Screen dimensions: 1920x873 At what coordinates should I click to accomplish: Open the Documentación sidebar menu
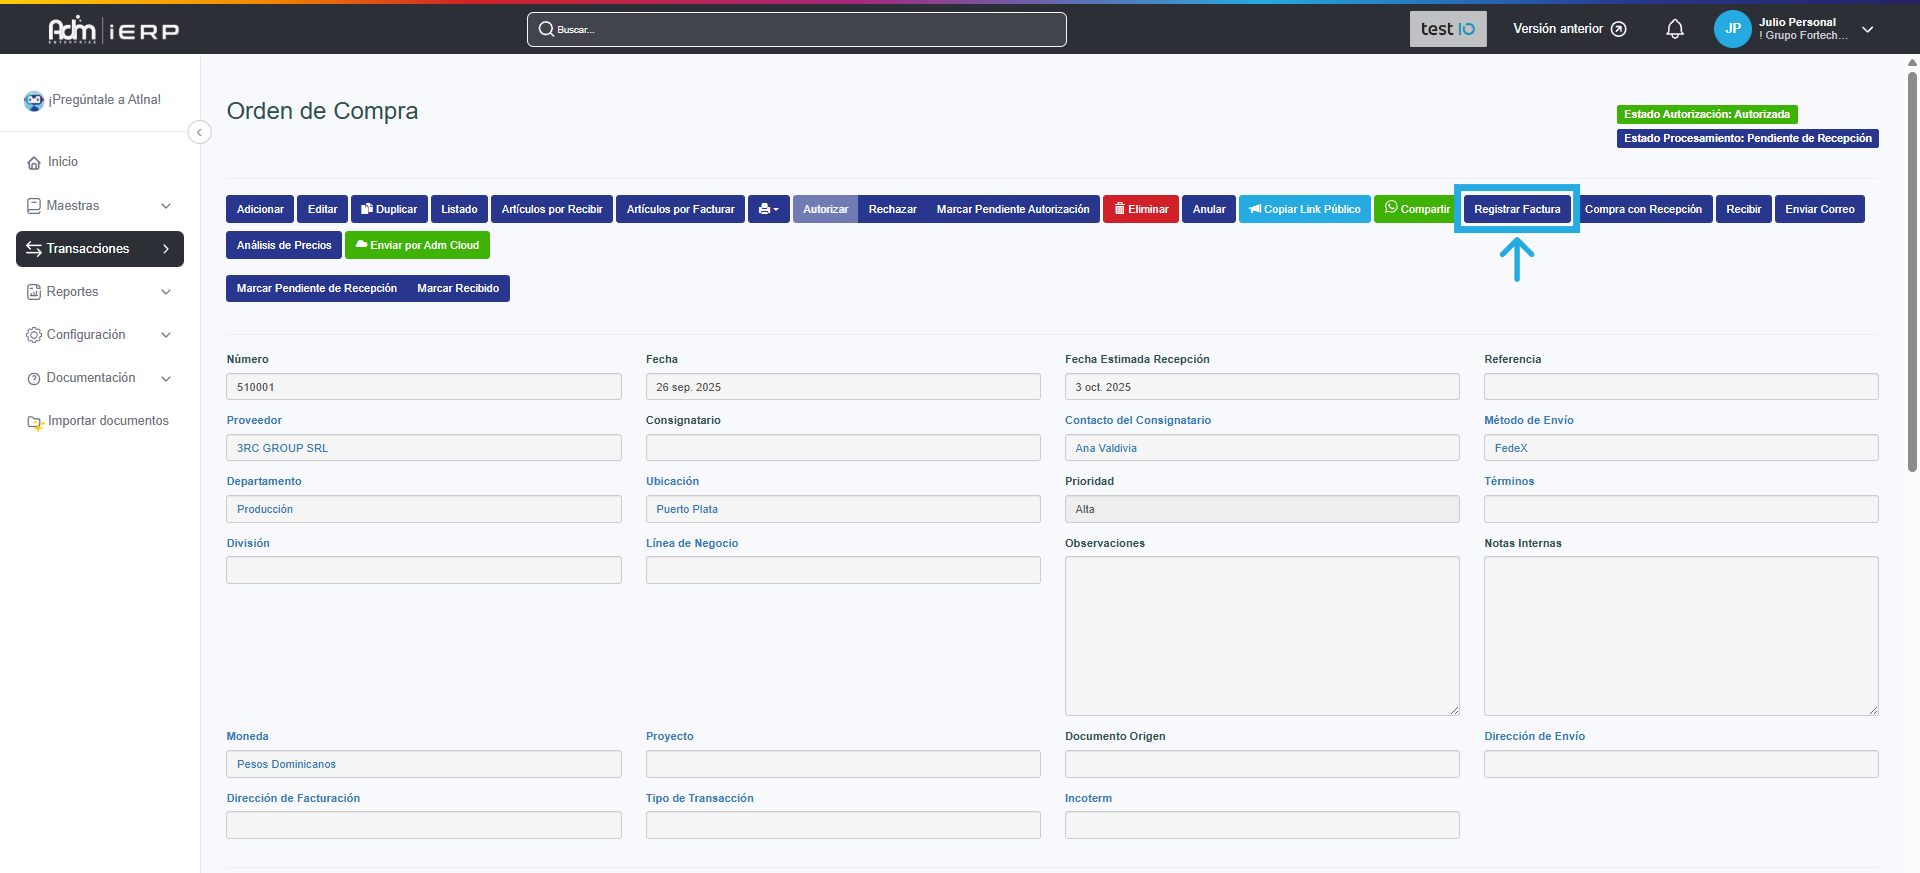point(99,378)
